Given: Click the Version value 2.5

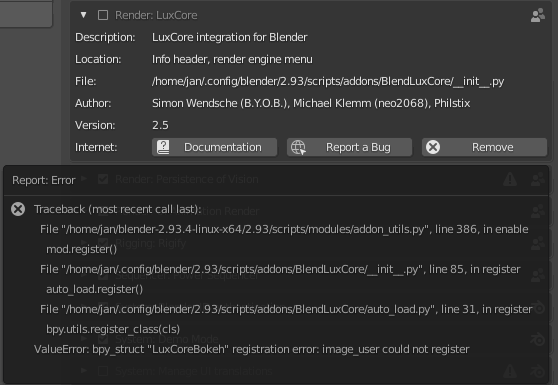Looking at the screenshot, I should pos(160,125).
